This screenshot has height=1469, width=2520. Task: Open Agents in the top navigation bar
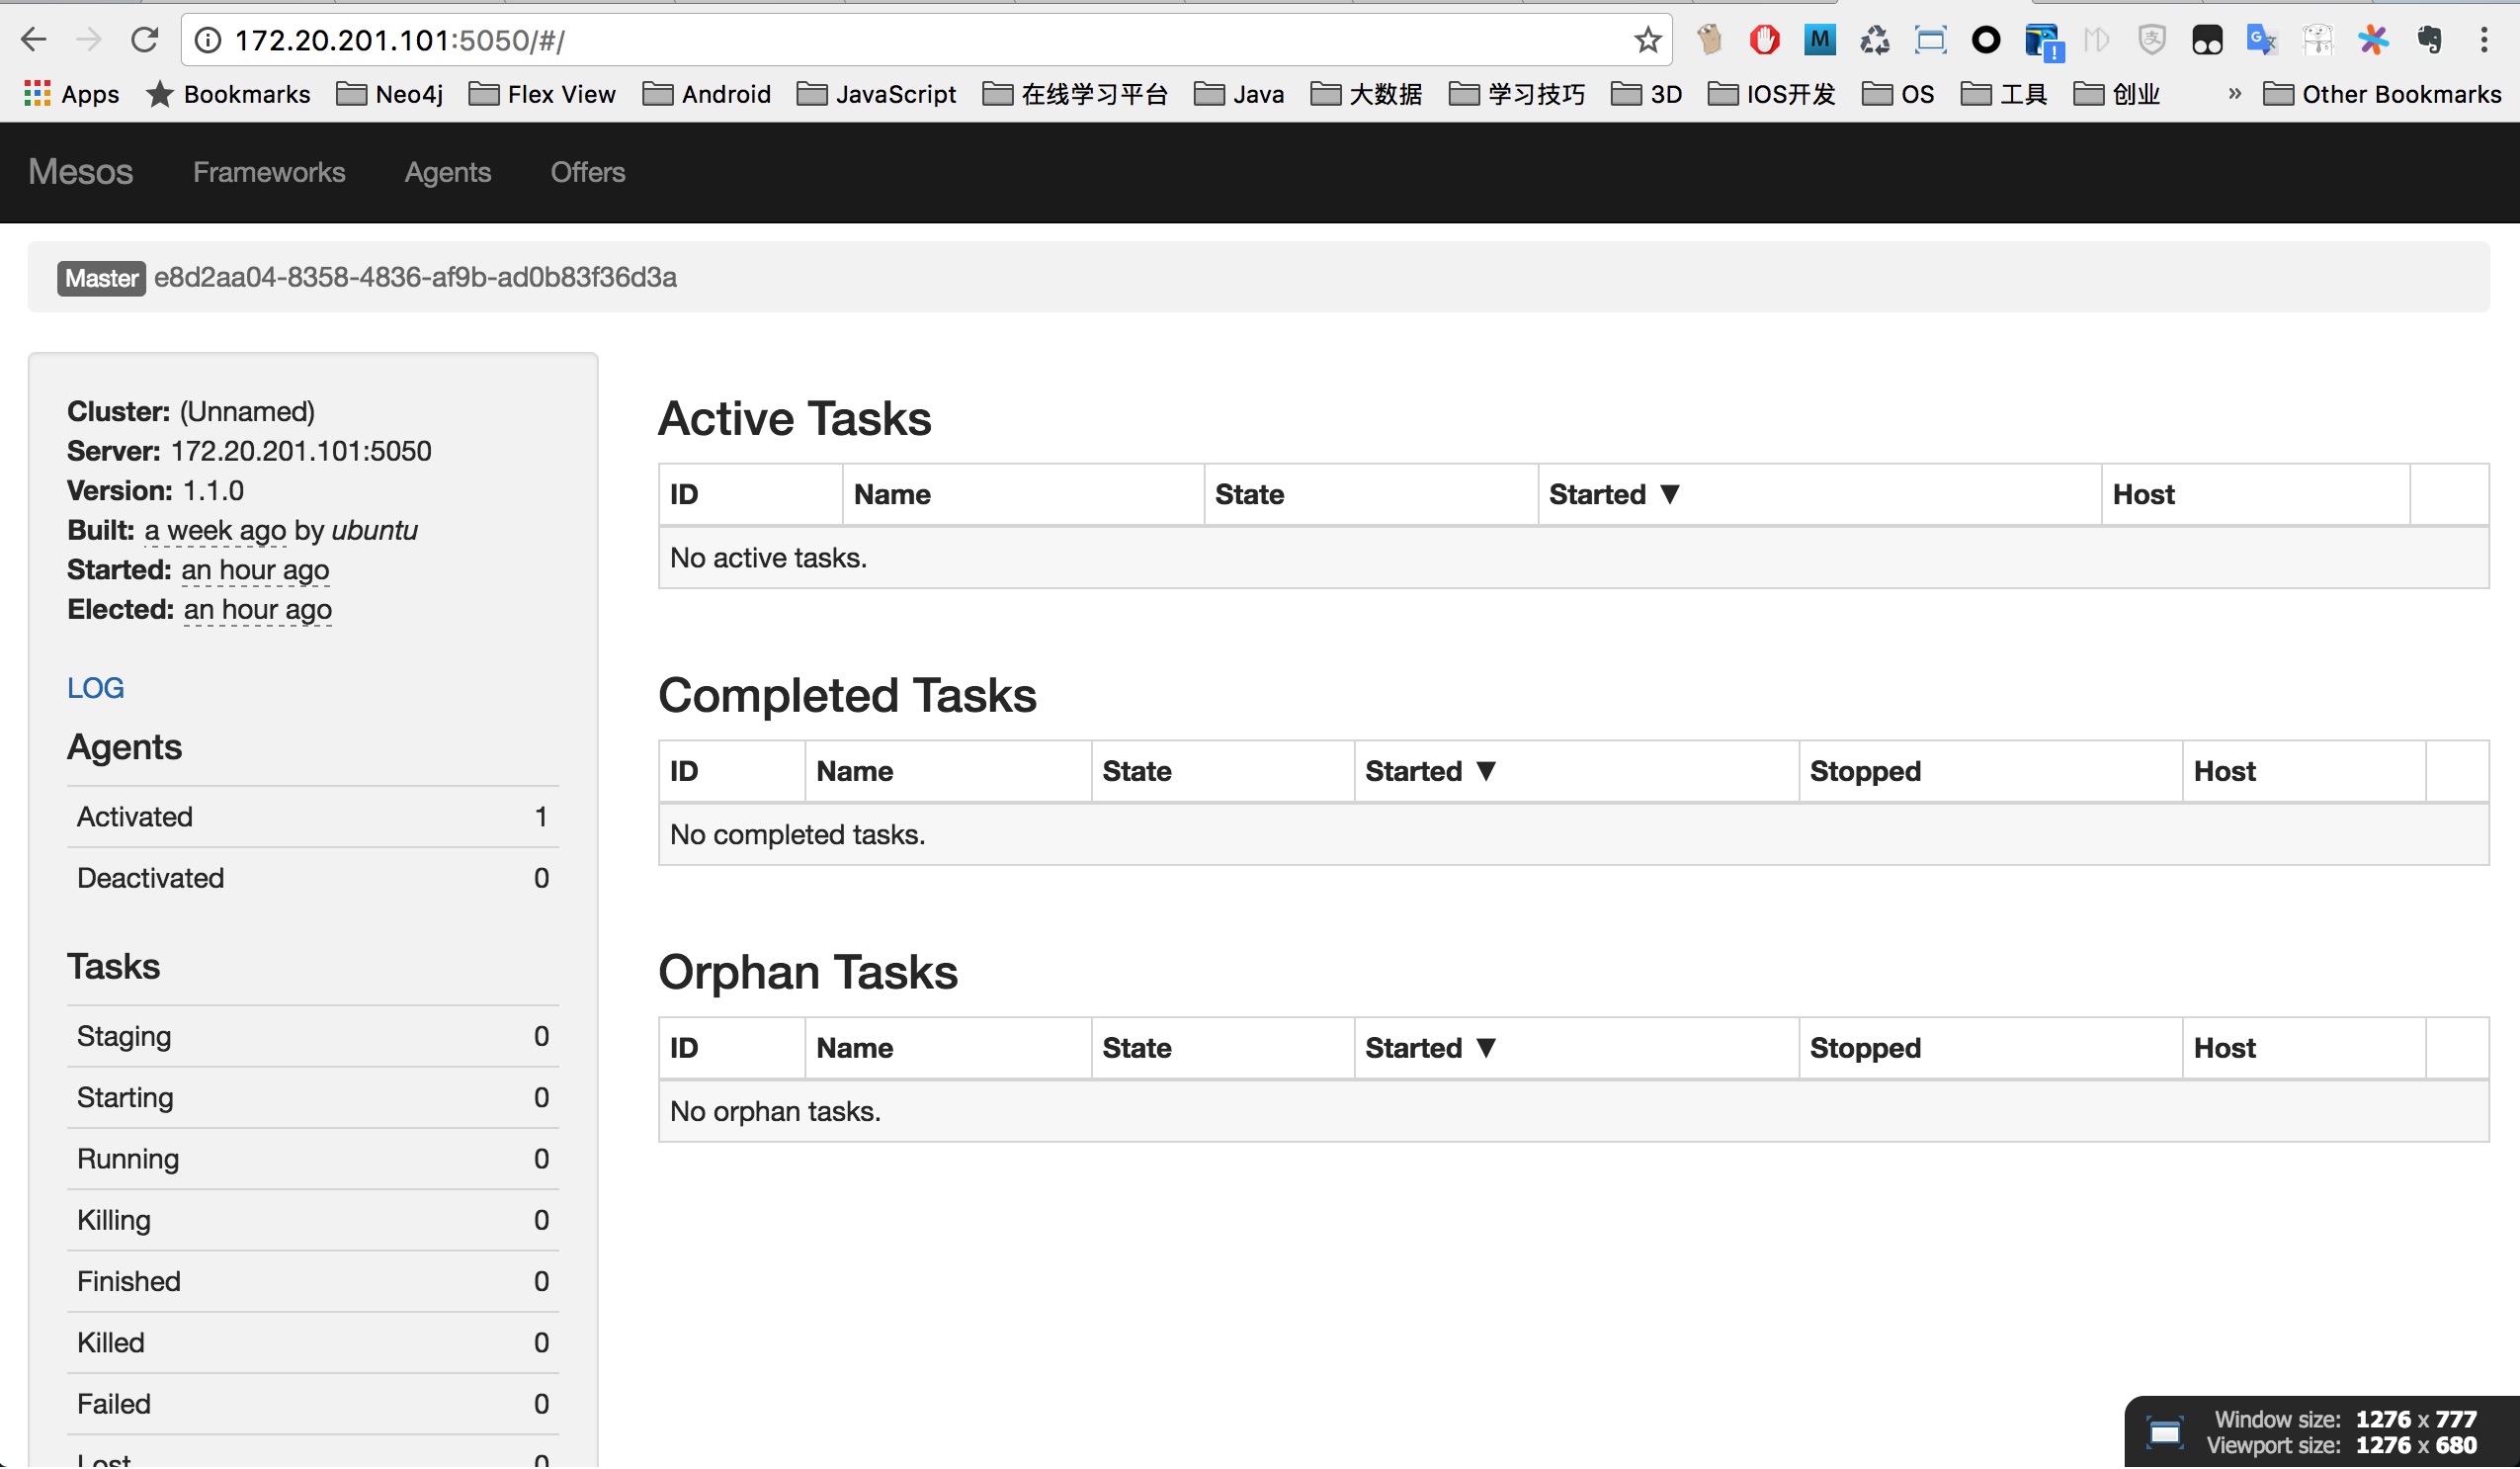[448, 172]
